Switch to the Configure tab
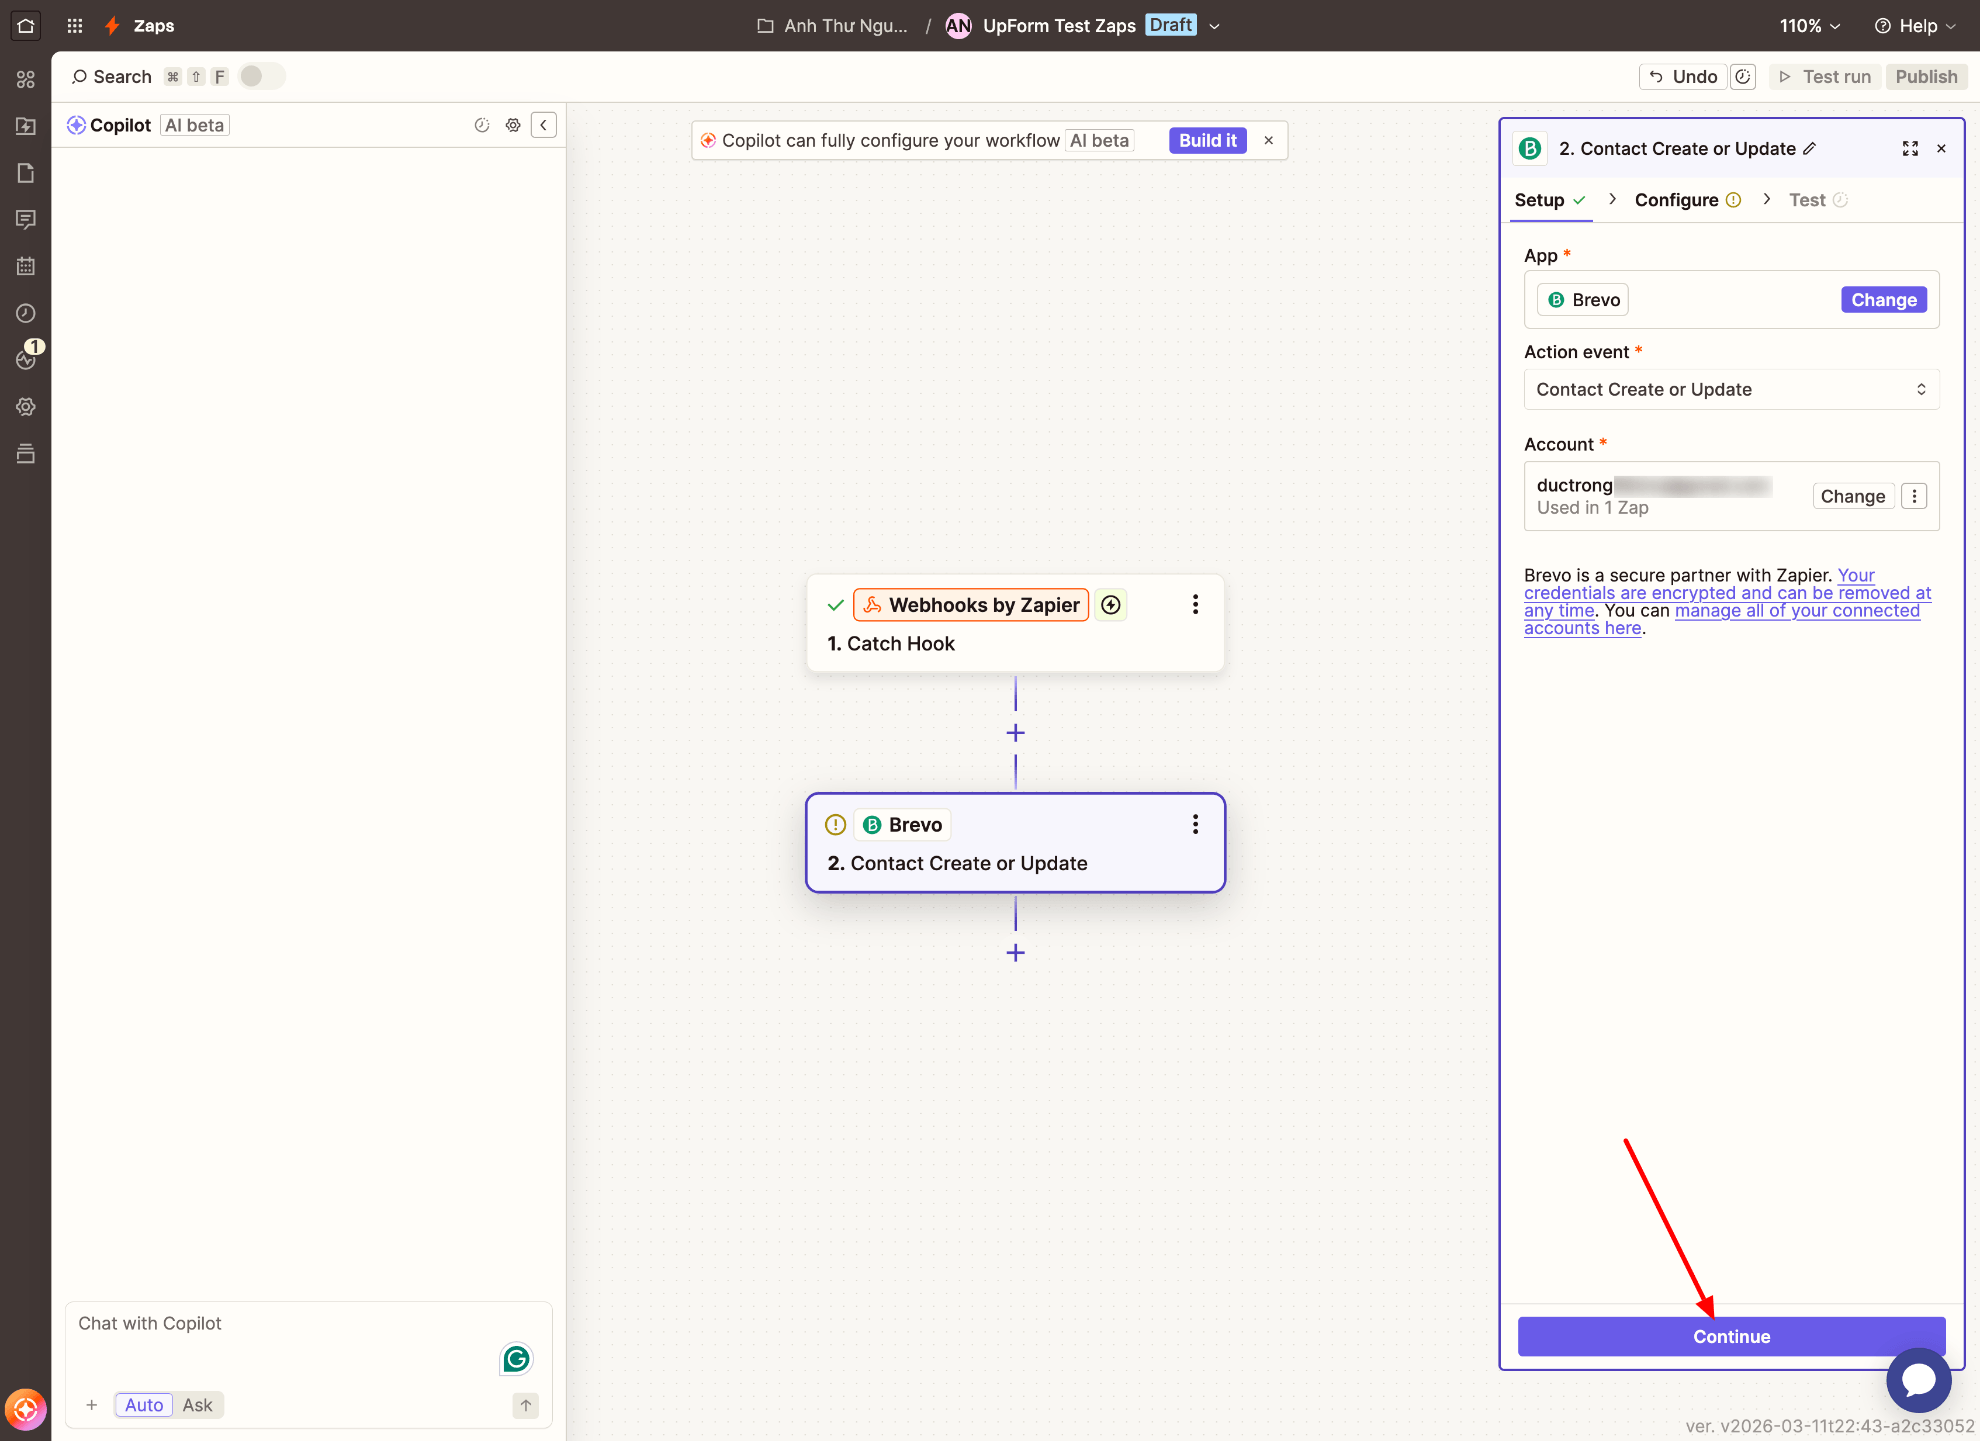The width and height of the screenshot is (1980, 1441). pyautogui.click(x=1688, y=200)
